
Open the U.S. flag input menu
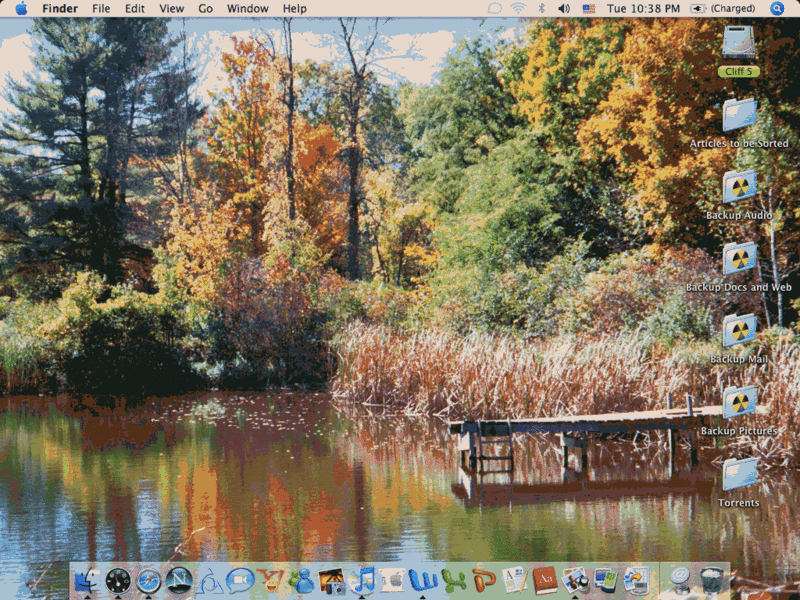[x=589, y=9]
